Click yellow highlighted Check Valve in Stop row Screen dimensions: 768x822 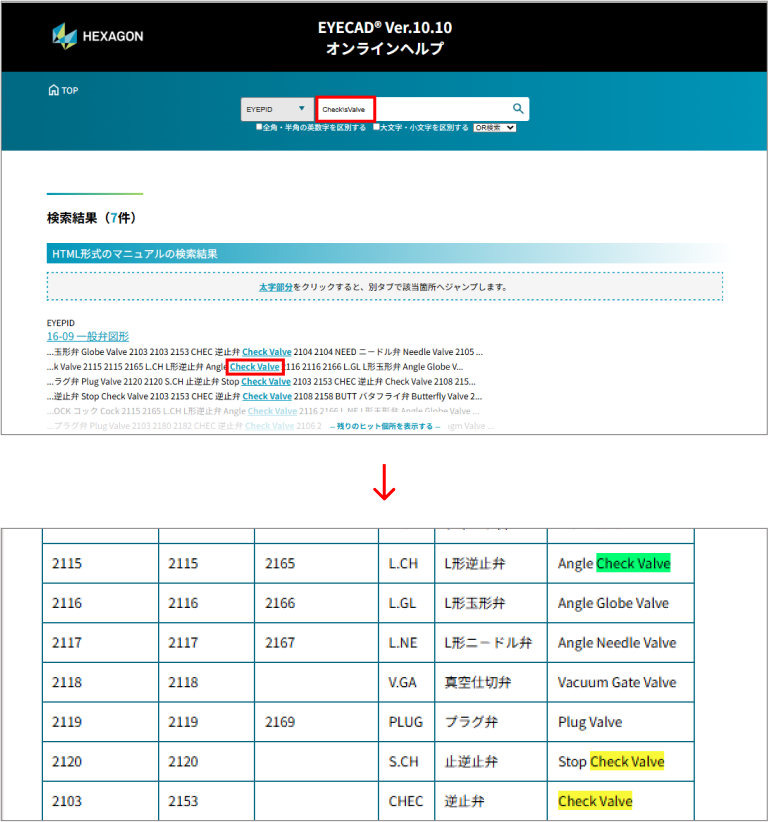pos(627,762)
